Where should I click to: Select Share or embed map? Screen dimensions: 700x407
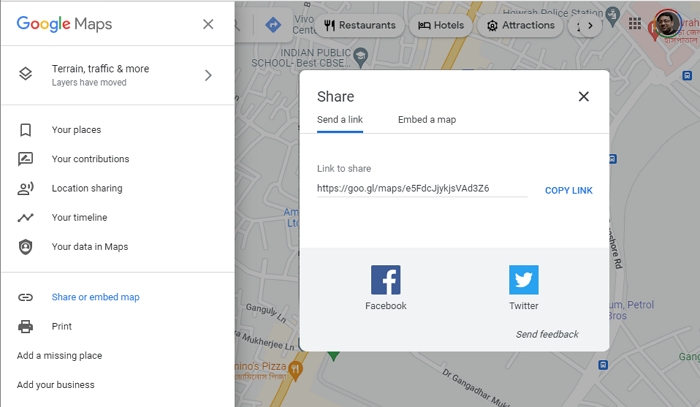[x=96, y=297]
